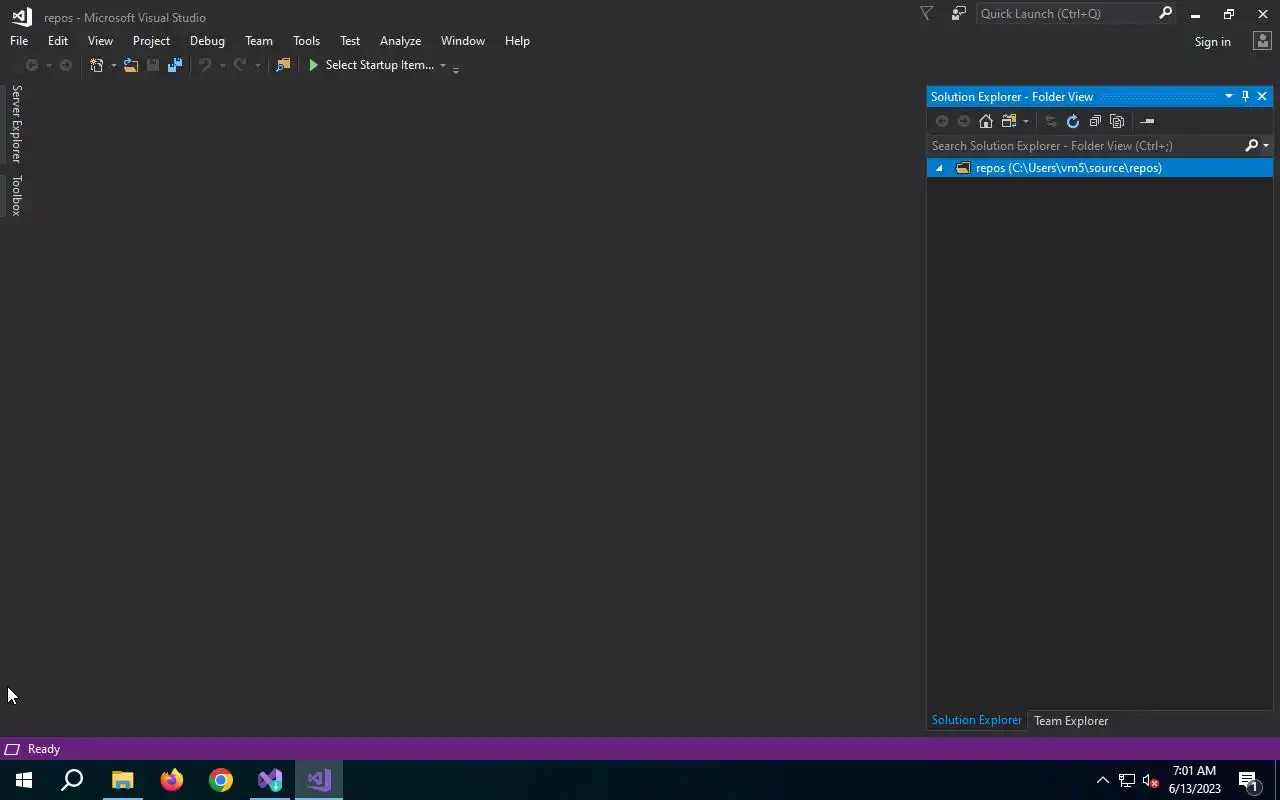Click the Quick Launch magnifier icon
The height and width of the screenshot is (800, 1280).
coord(1165,14)
